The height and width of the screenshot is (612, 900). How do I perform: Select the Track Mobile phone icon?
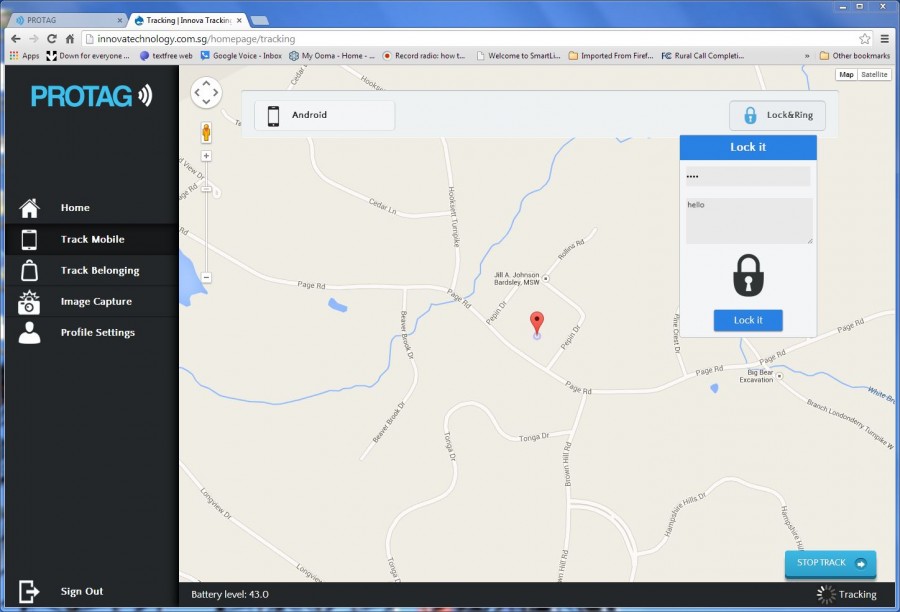pos(29,240)
